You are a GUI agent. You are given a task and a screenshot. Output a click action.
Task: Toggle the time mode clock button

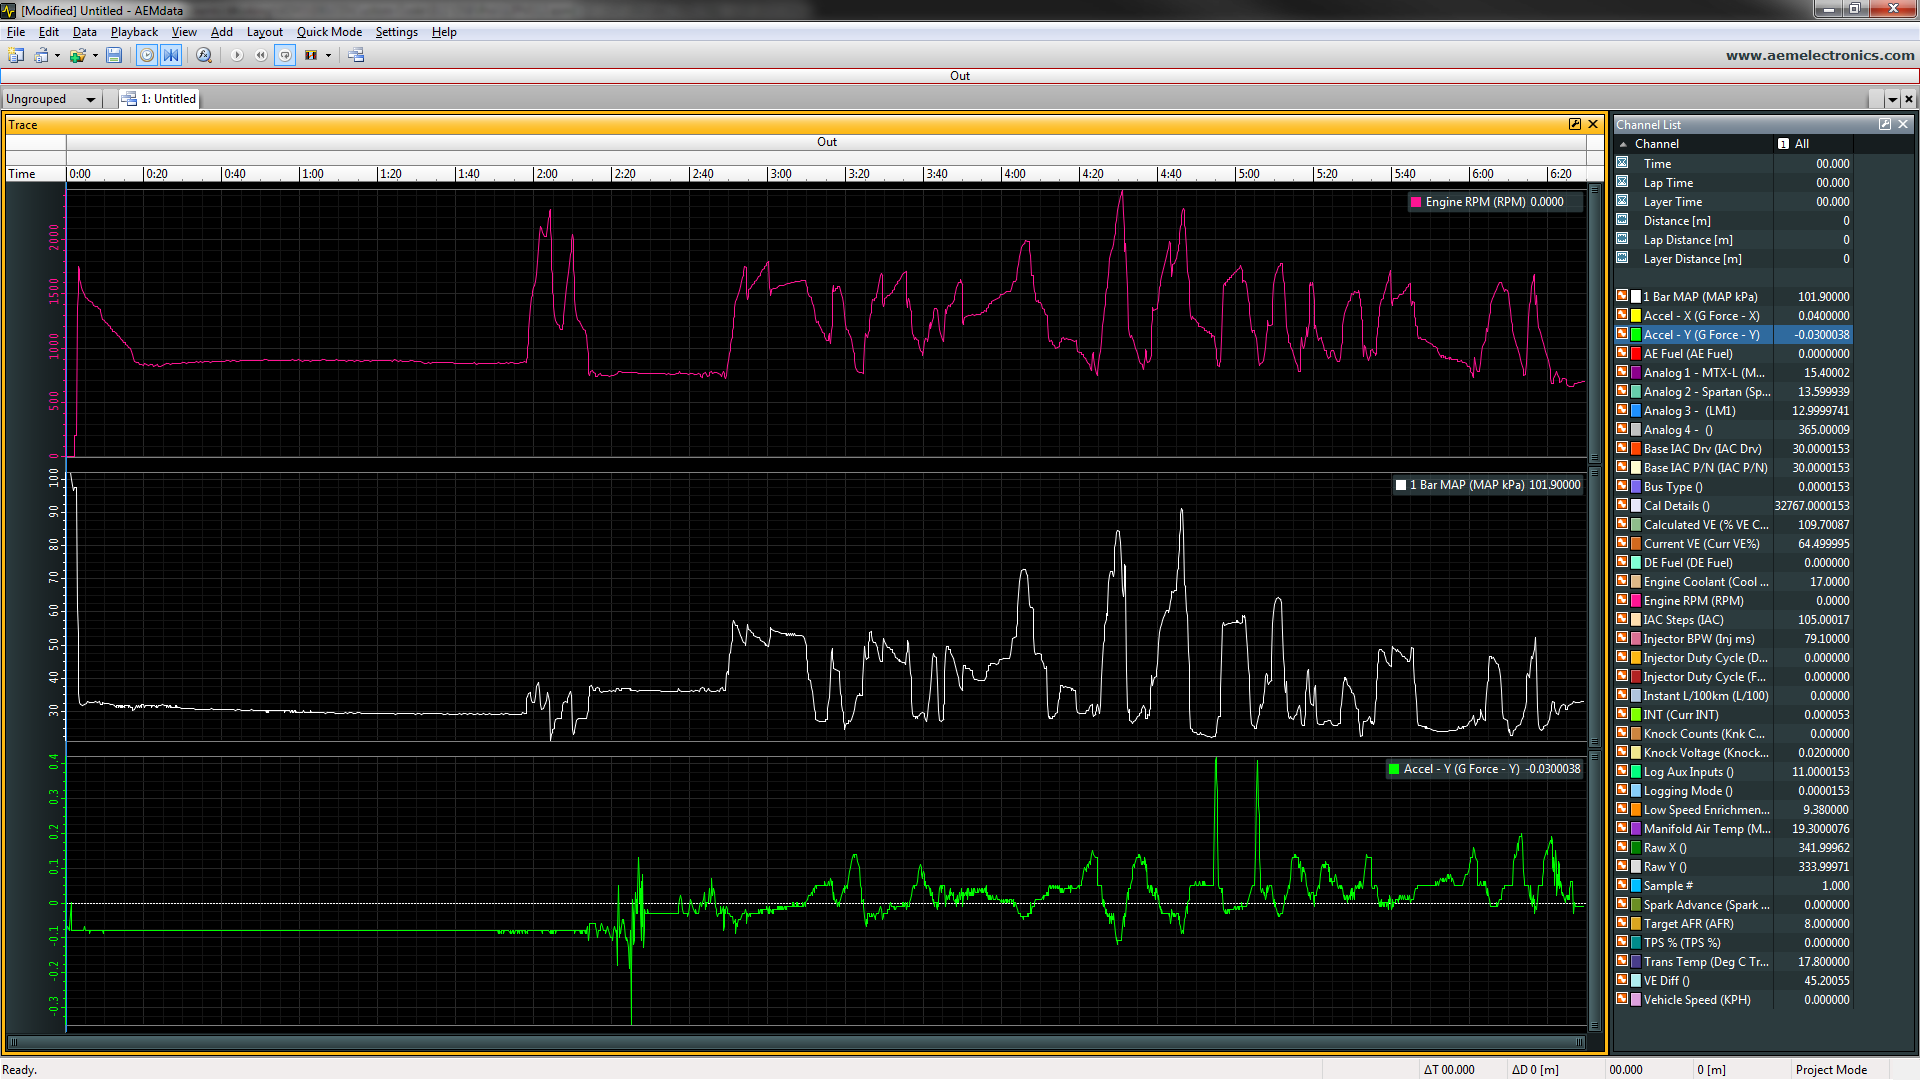147,55
